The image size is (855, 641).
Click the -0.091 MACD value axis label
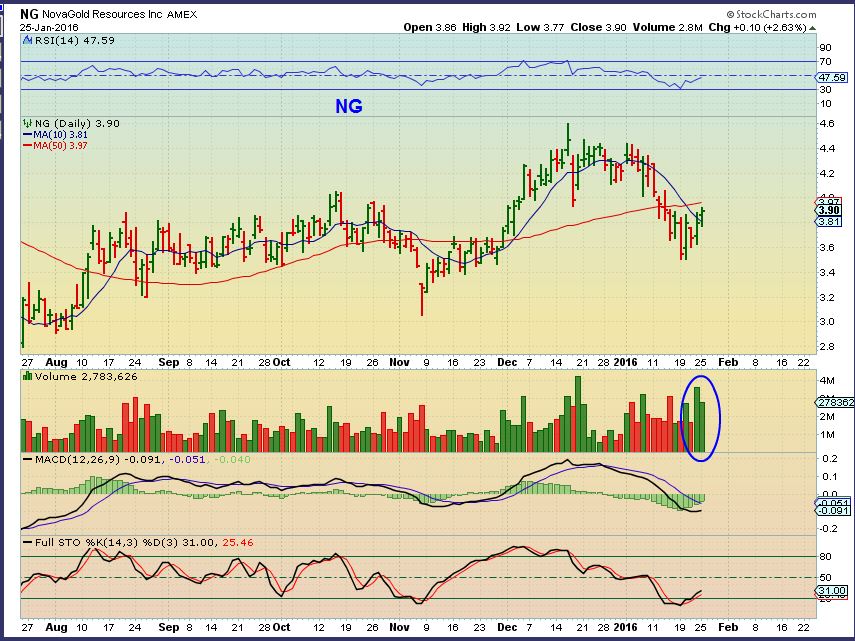[832, 511]
